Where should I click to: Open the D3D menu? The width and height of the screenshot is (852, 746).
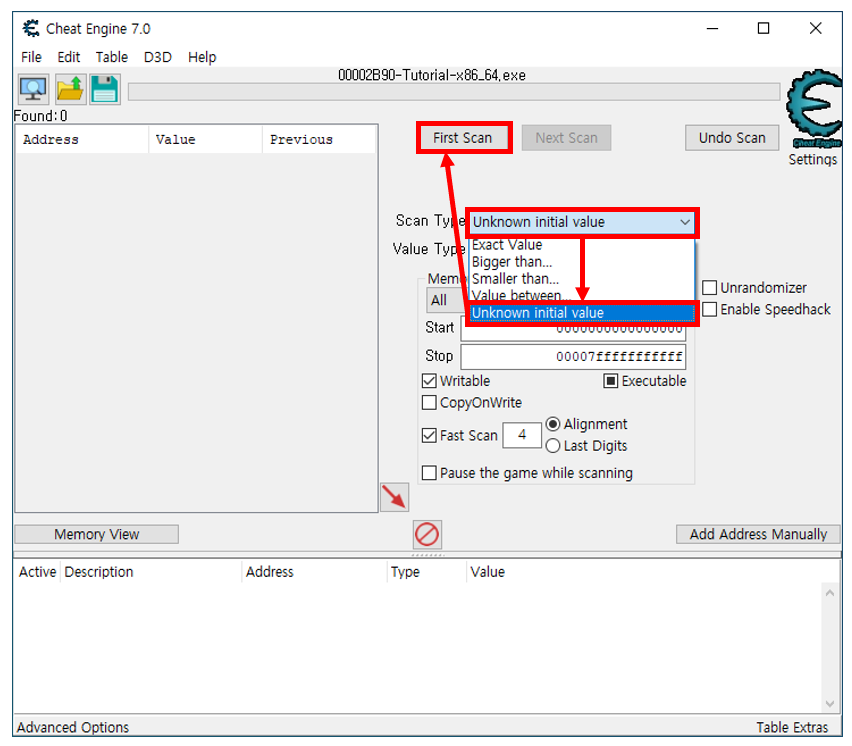point(158,57)
